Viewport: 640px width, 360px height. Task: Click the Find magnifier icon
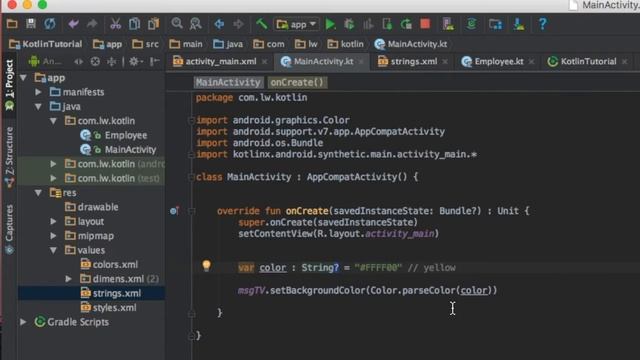pyautogui.click(x=177, y=24)
